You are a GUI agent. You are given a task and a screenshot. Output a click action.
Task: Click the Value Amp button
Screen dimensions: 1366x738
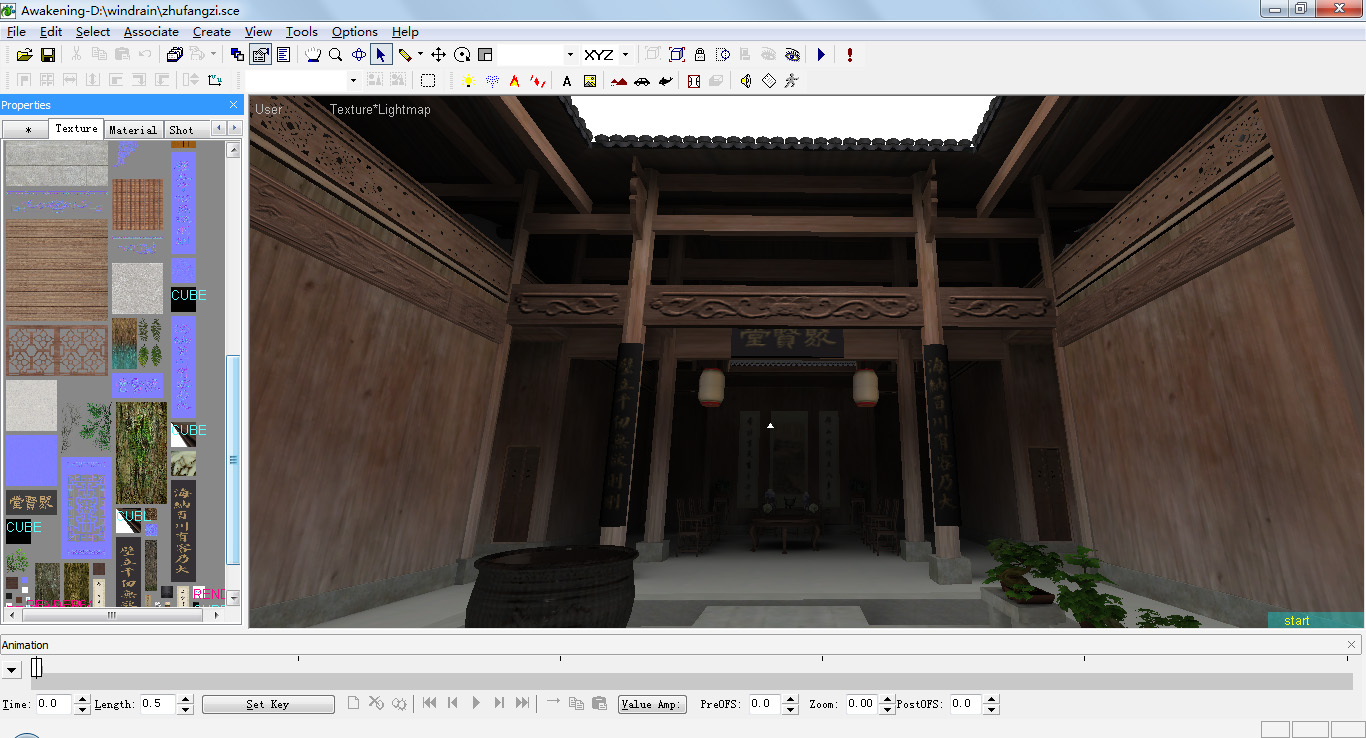point(652,703)
